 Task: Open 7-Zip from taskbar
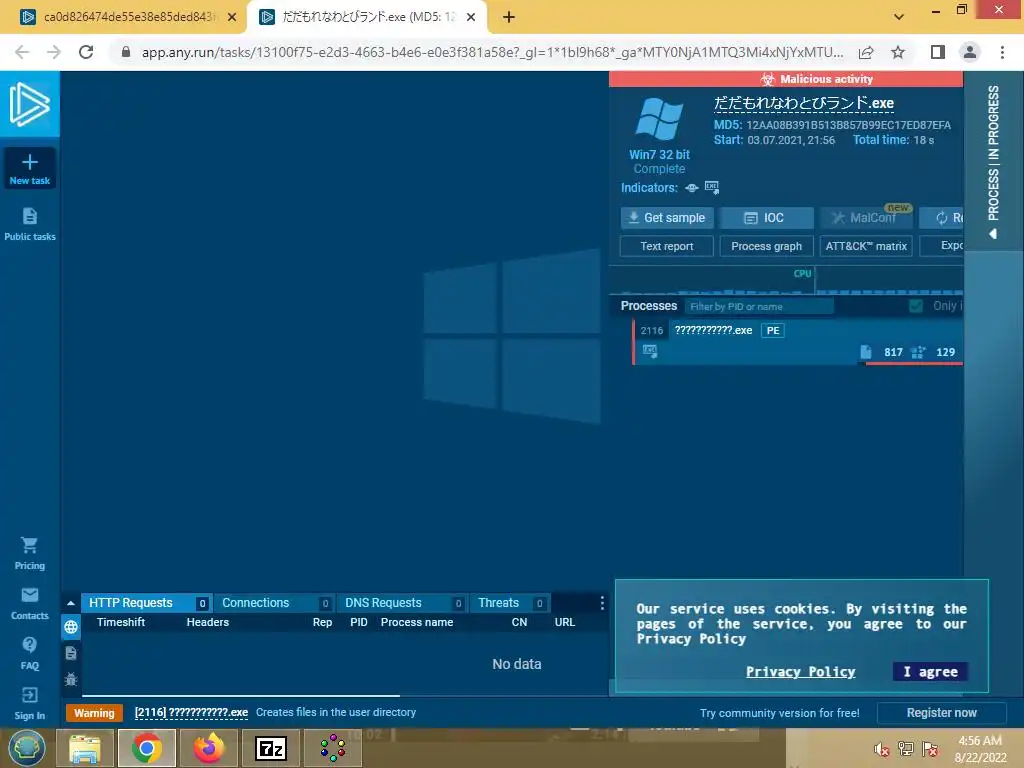click(271, 748)
